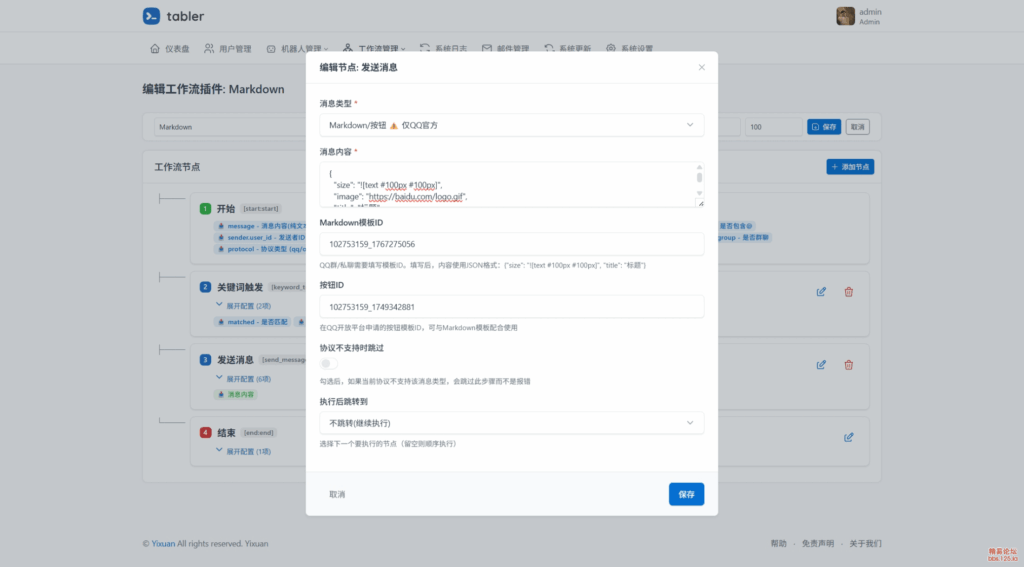
Task: Expand 展开配置 (2项) in 关键词触发
Action: 244,306
